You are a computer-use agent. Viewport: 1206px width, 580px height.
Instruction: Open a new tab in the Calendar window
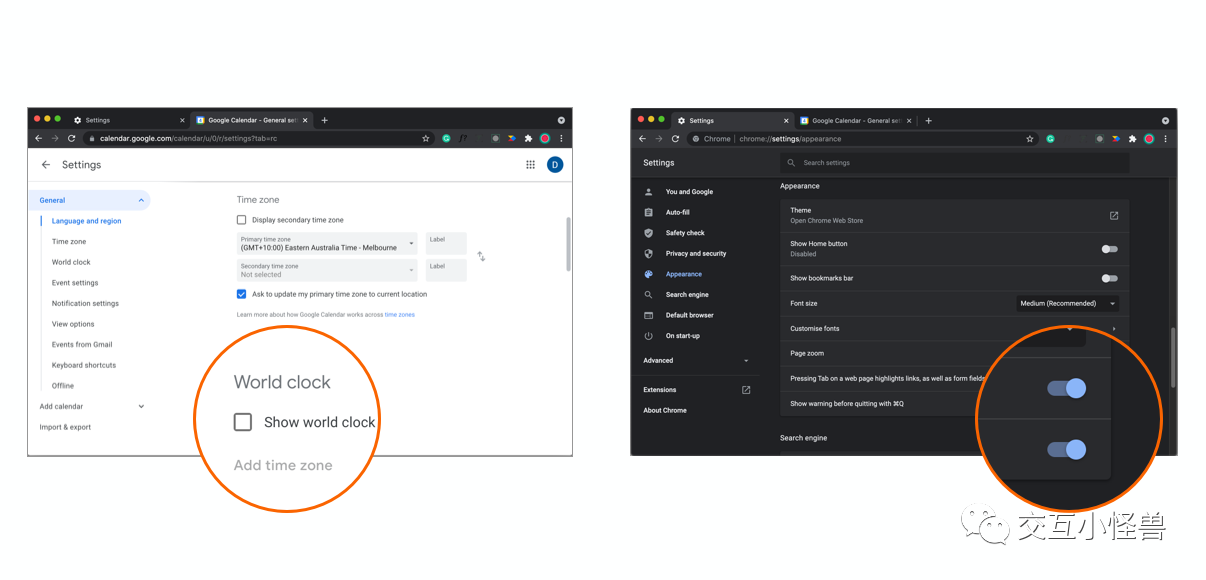tap(324, 120)
